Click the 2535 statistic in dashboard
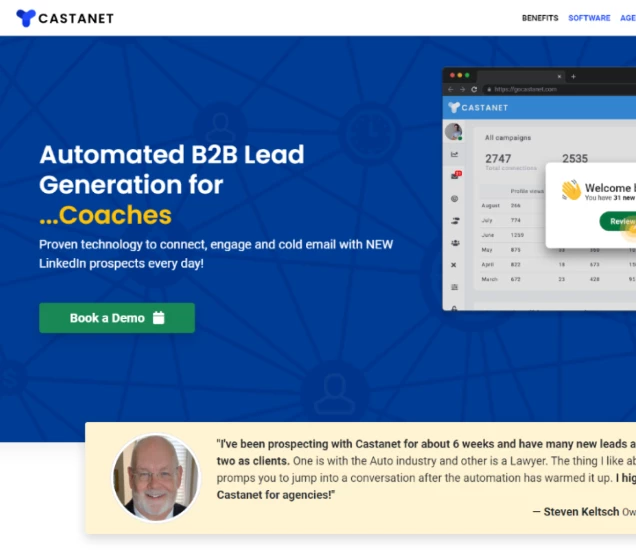The width and height of the screenshot is (636, 550). tap(575, 159)
